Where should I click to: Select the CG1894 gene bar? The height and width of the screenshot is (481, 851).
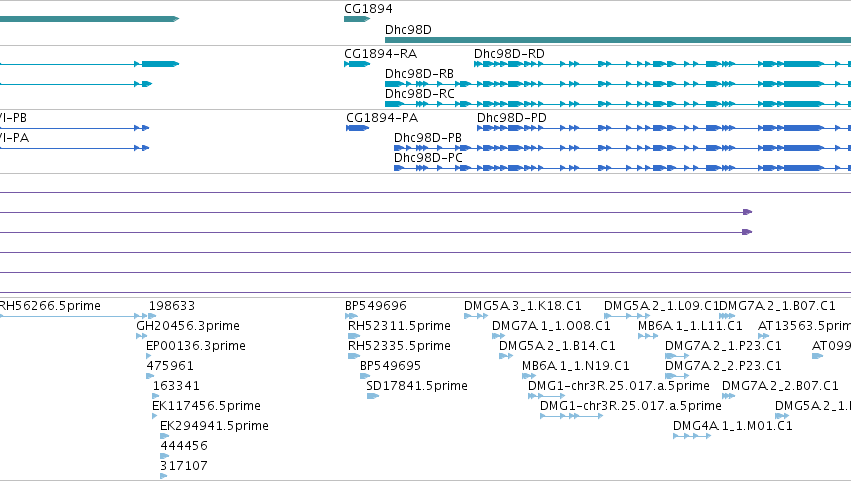tap(357, 19)
